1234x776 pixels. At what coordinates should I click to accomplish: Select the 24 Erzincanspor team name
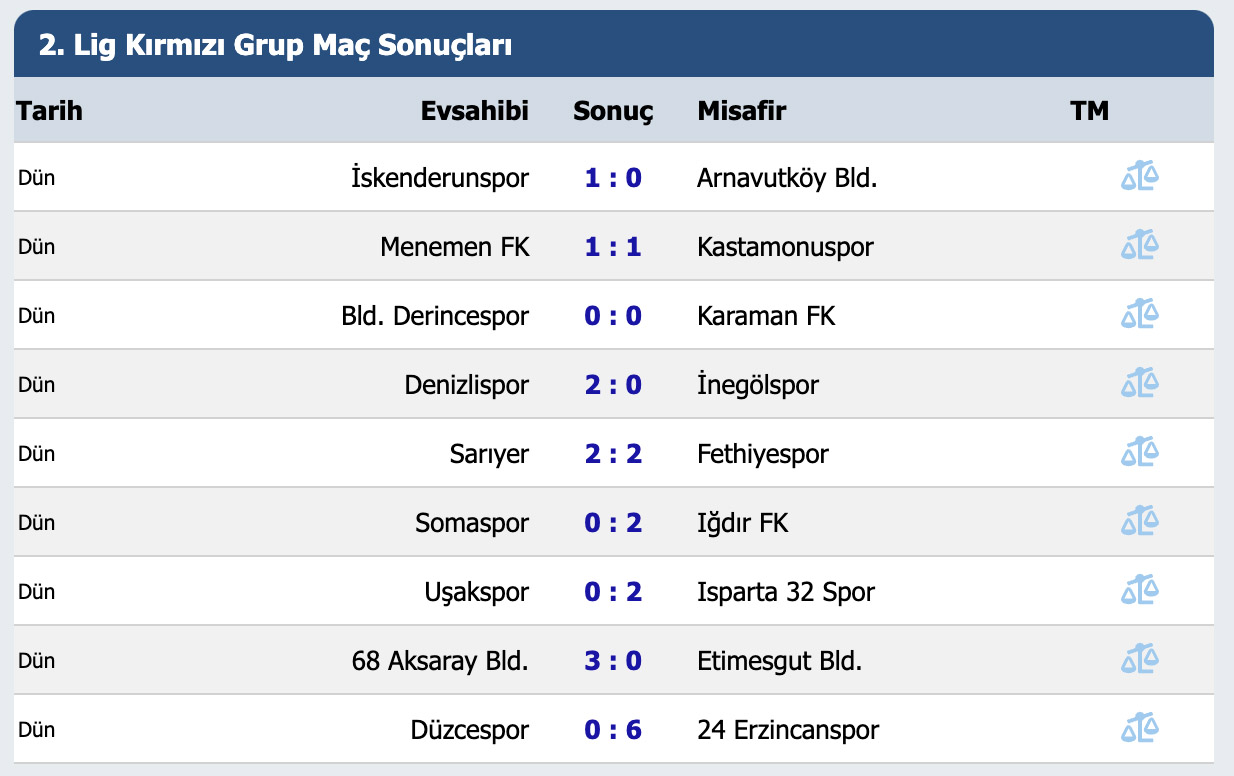point(788,730)
